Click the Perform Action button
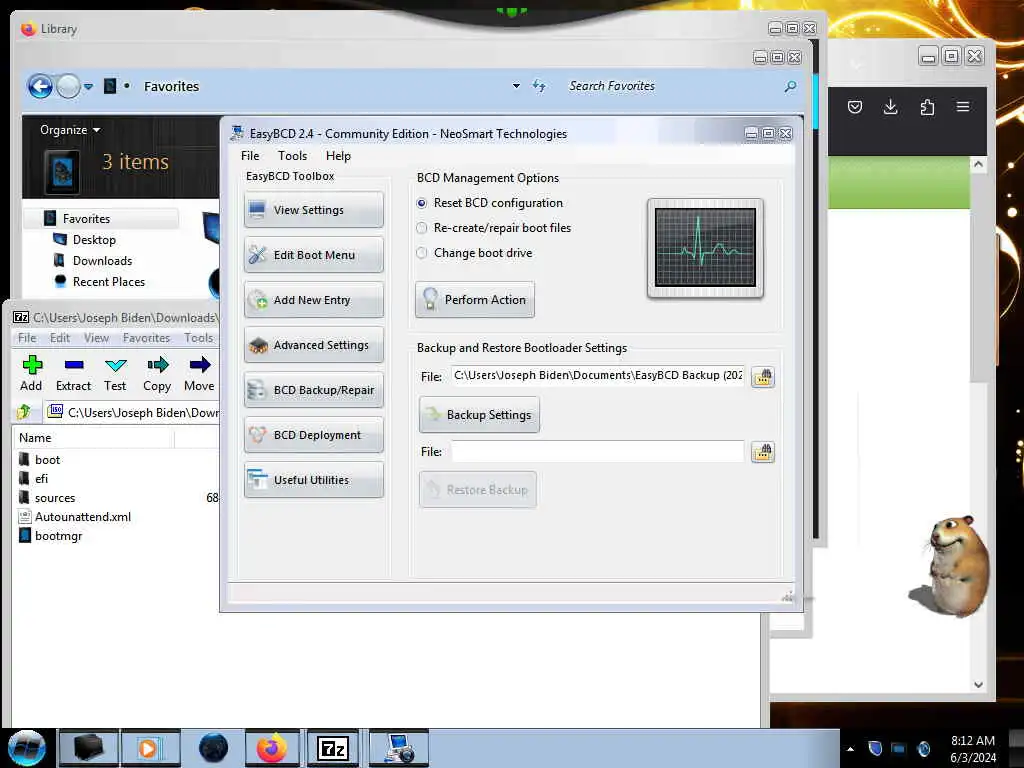 point(475,300)
